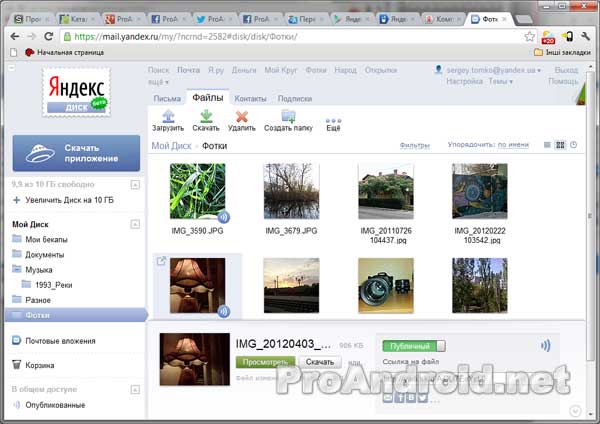This screenshot has width=600, height=424.
Task: Expand the ещё services dropdown
Action: click(158, 82)
